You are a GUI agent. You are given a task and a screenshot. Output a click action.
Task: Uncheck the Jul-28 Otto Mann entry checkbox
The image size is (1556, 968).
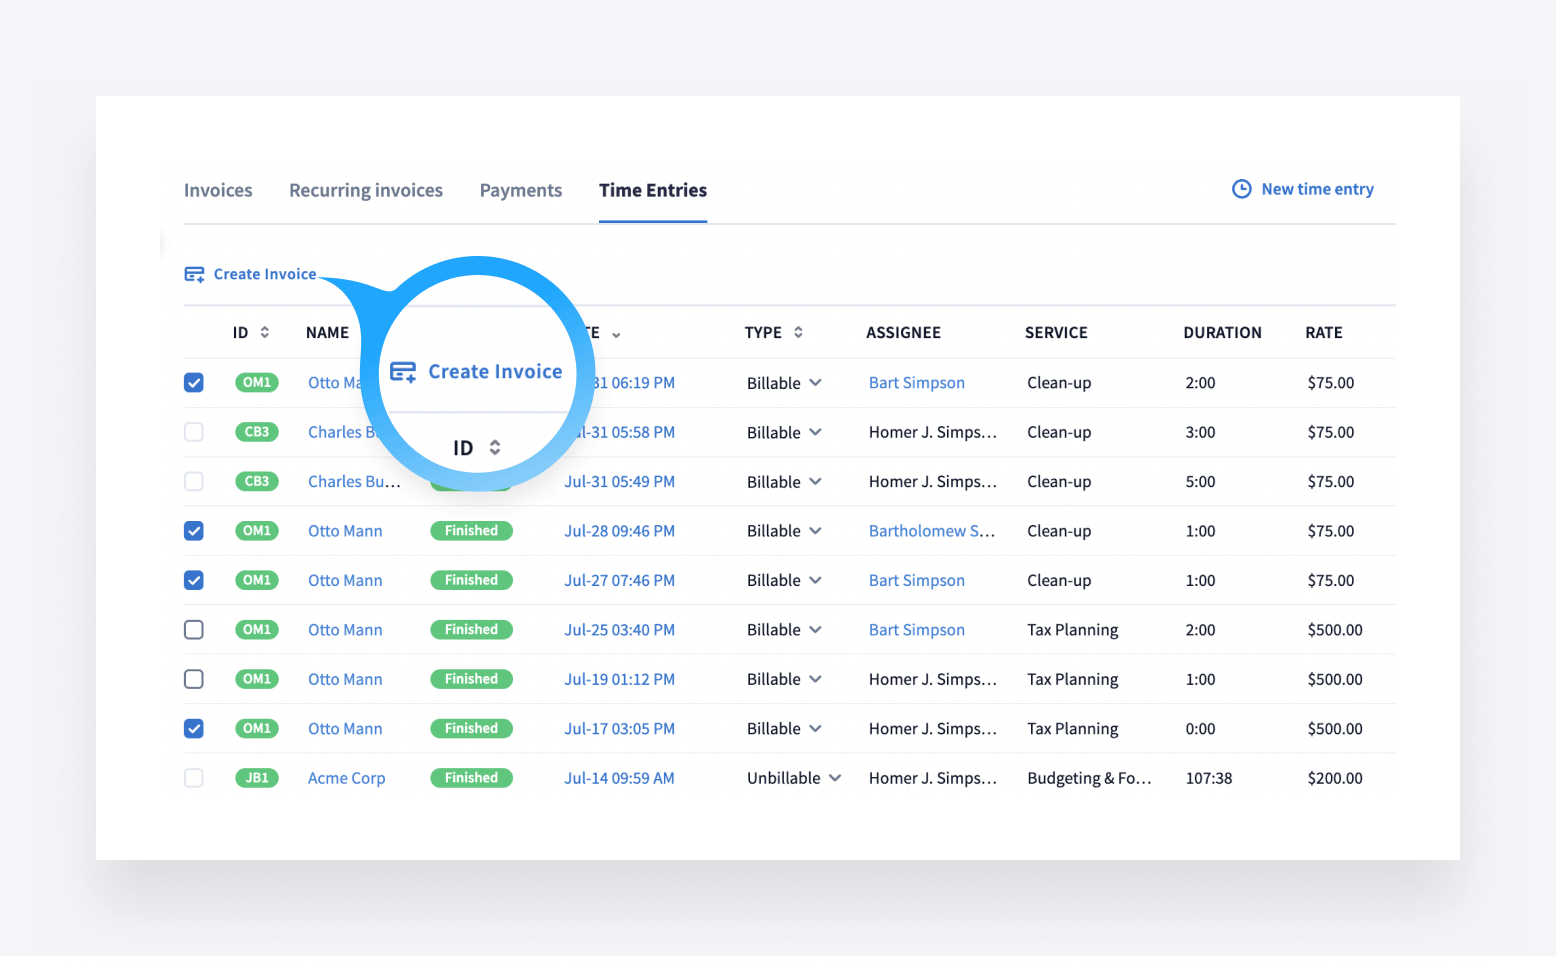(x=194, y=531)
